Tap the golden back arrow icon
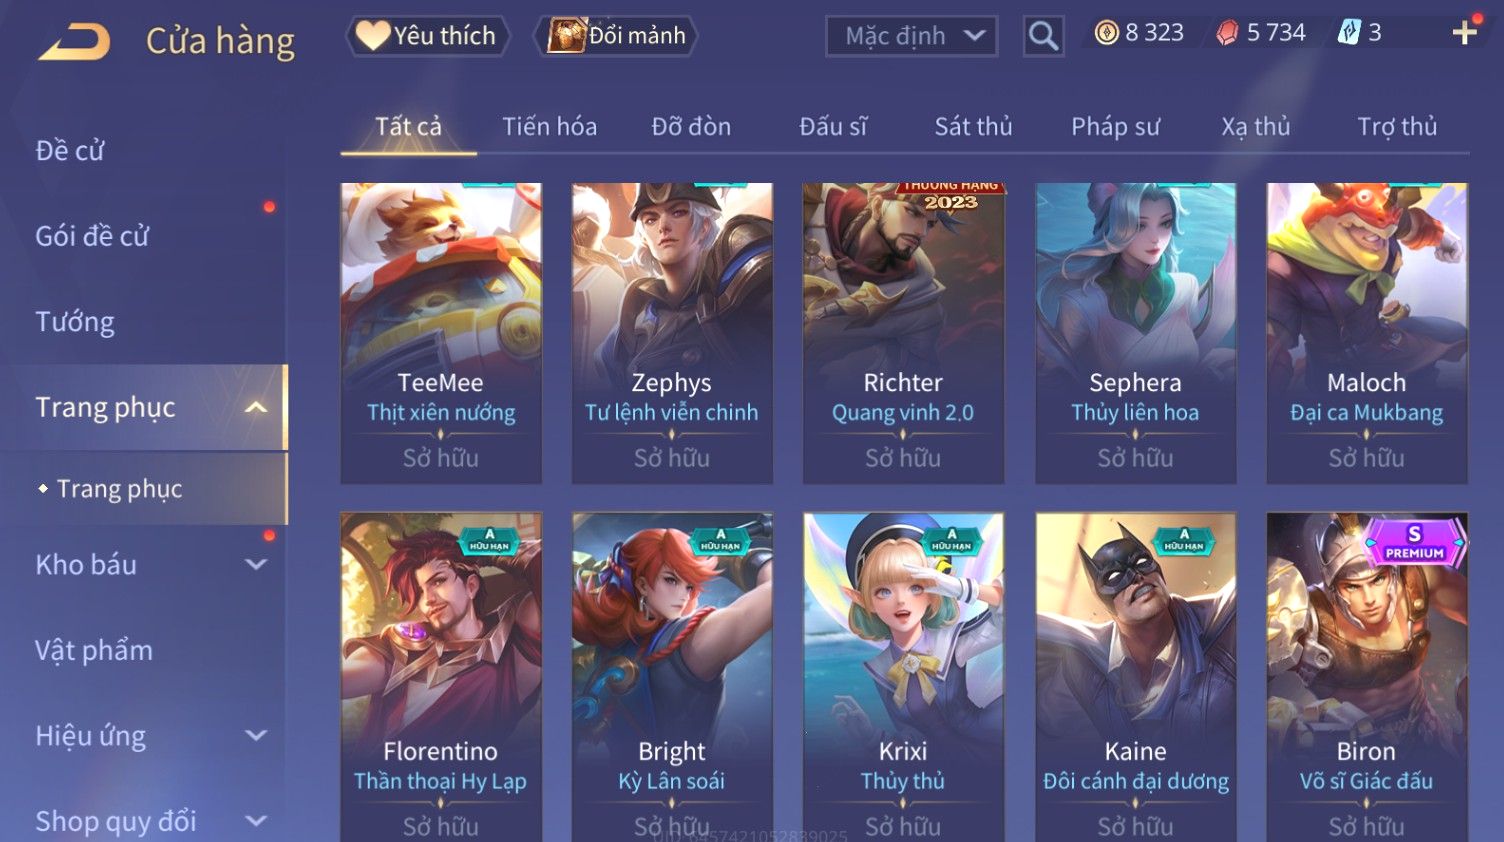This screenshot has height=842, width=1504. [x=75, y=41]
